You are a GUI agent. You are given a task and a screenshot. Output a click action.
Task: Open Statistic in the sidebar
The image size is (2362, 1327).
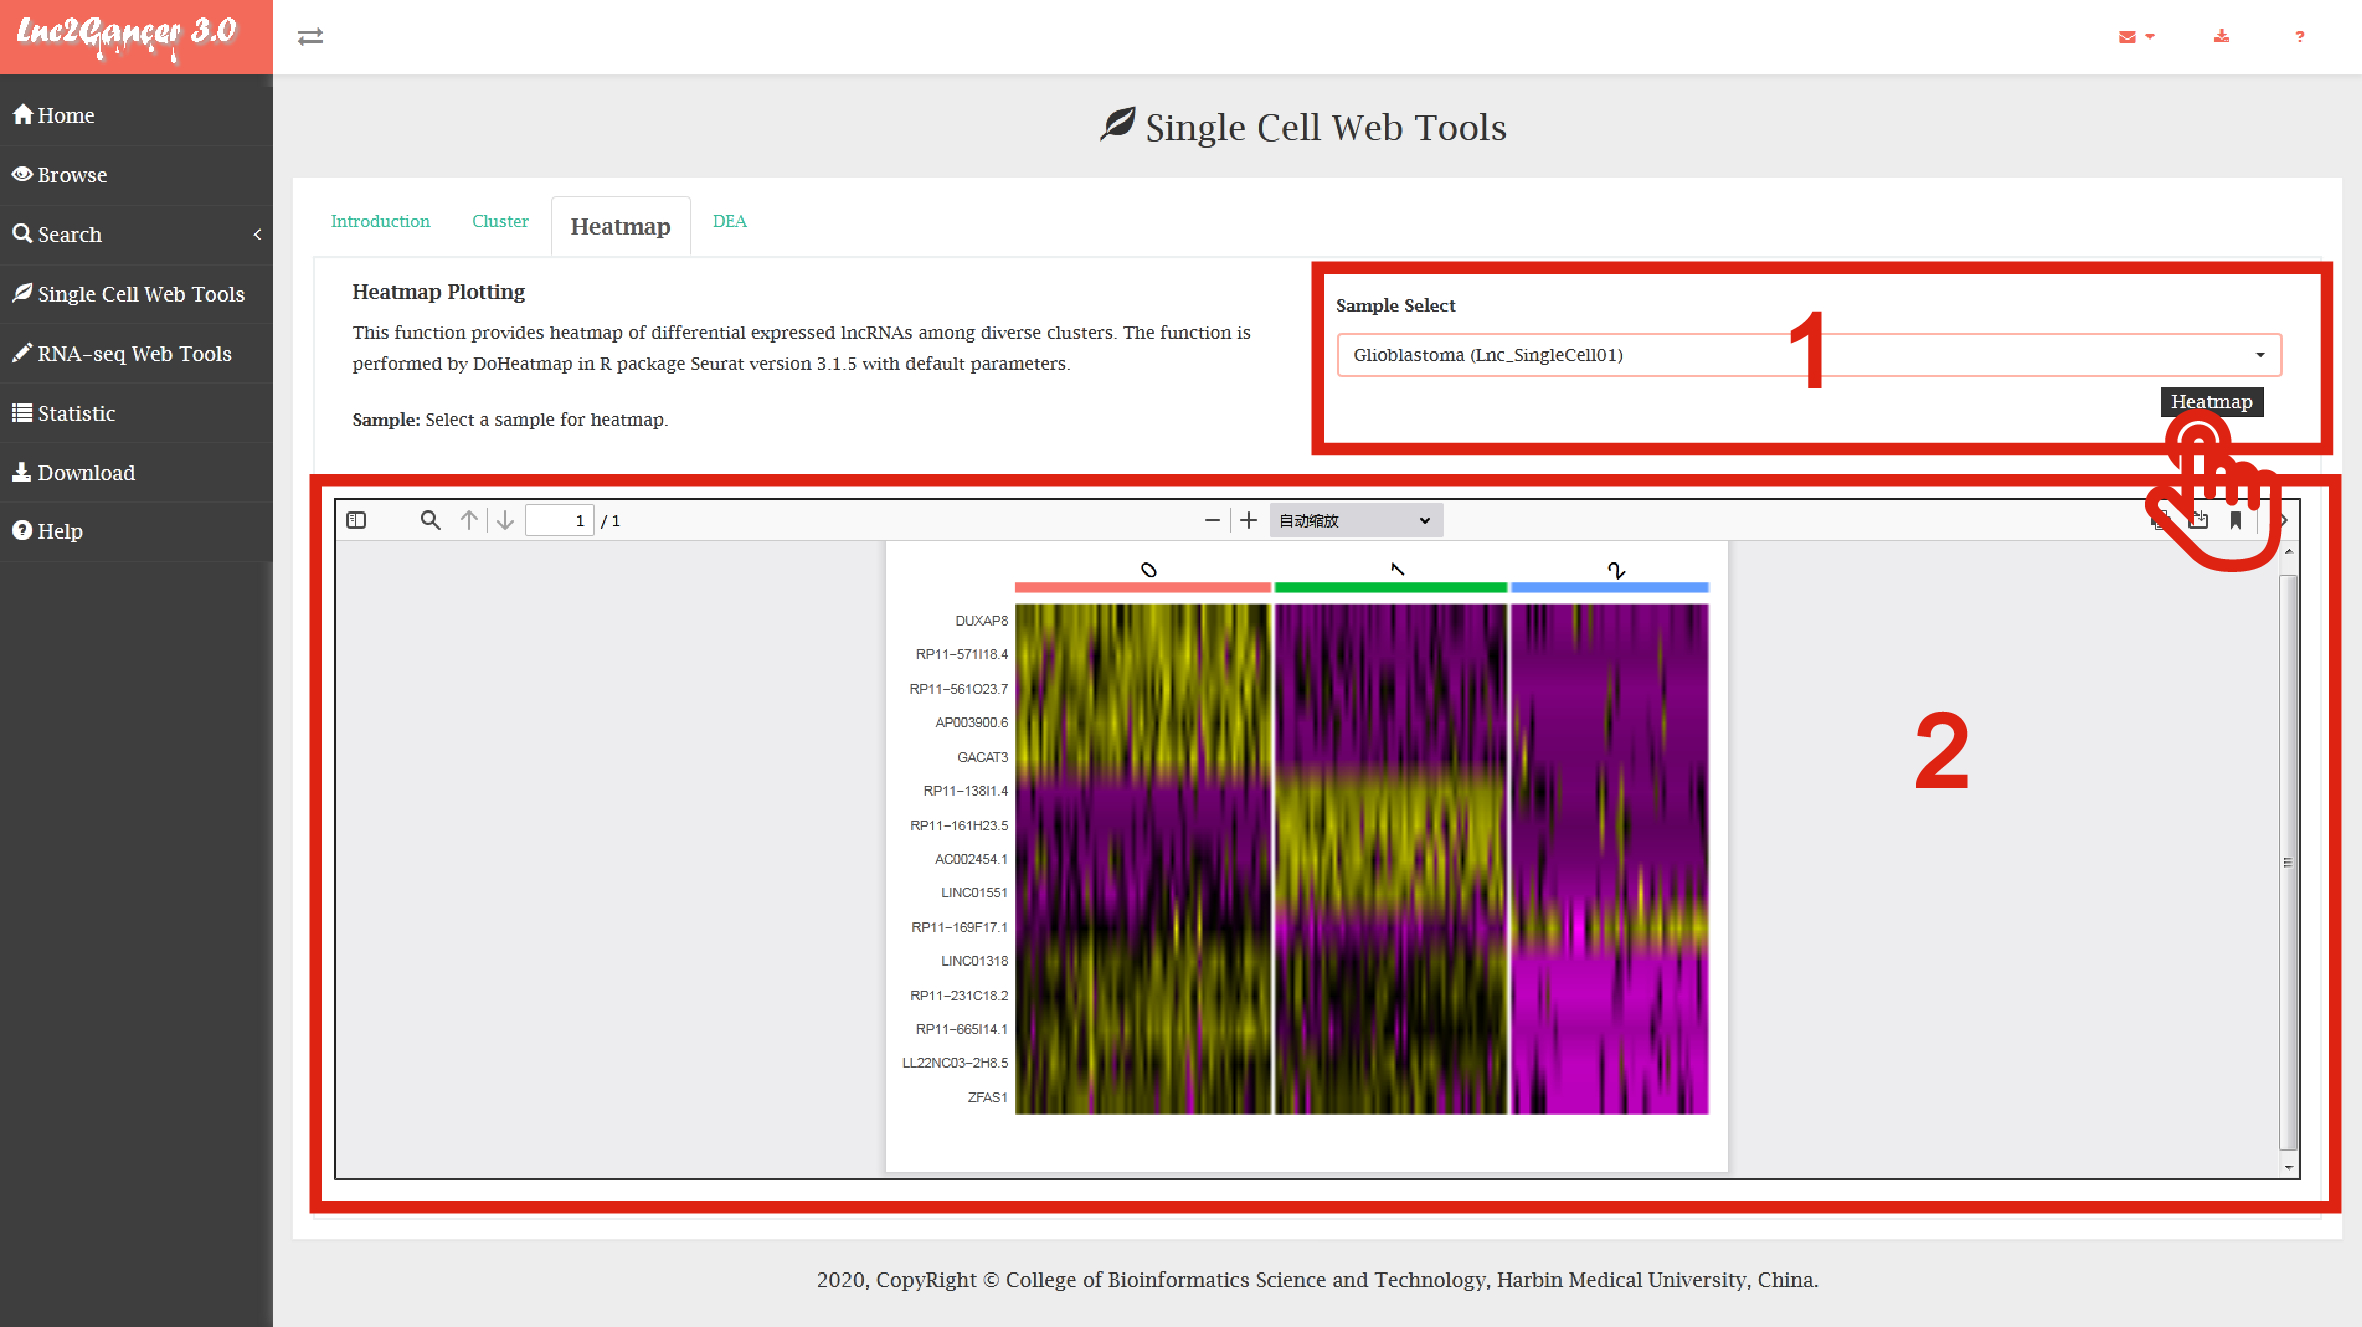click(76, 413)
